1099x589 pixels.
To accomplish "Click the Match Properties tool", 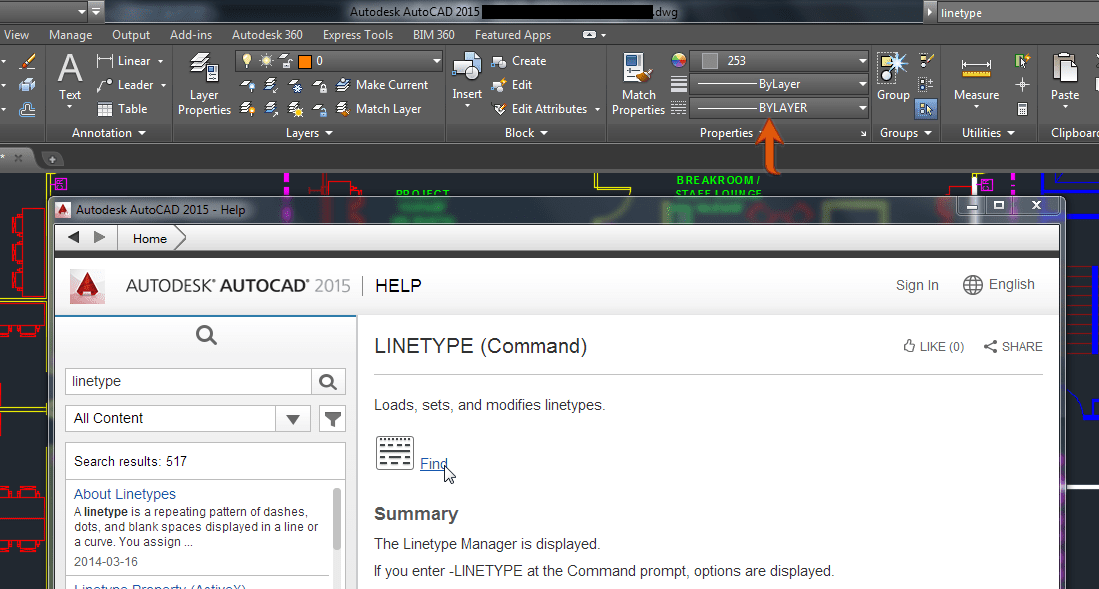I will tap(639, 84).
